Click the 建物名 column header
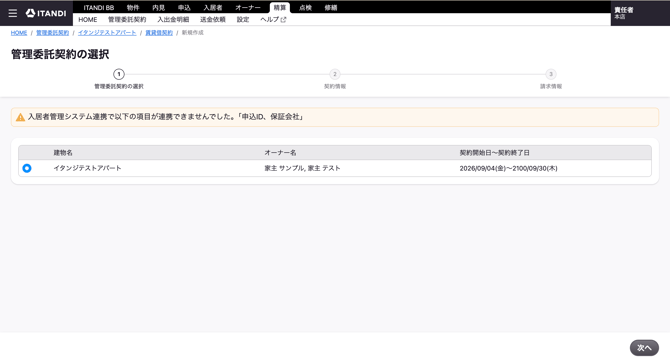This screenshot has height=362, width=670. coord(63,153)
